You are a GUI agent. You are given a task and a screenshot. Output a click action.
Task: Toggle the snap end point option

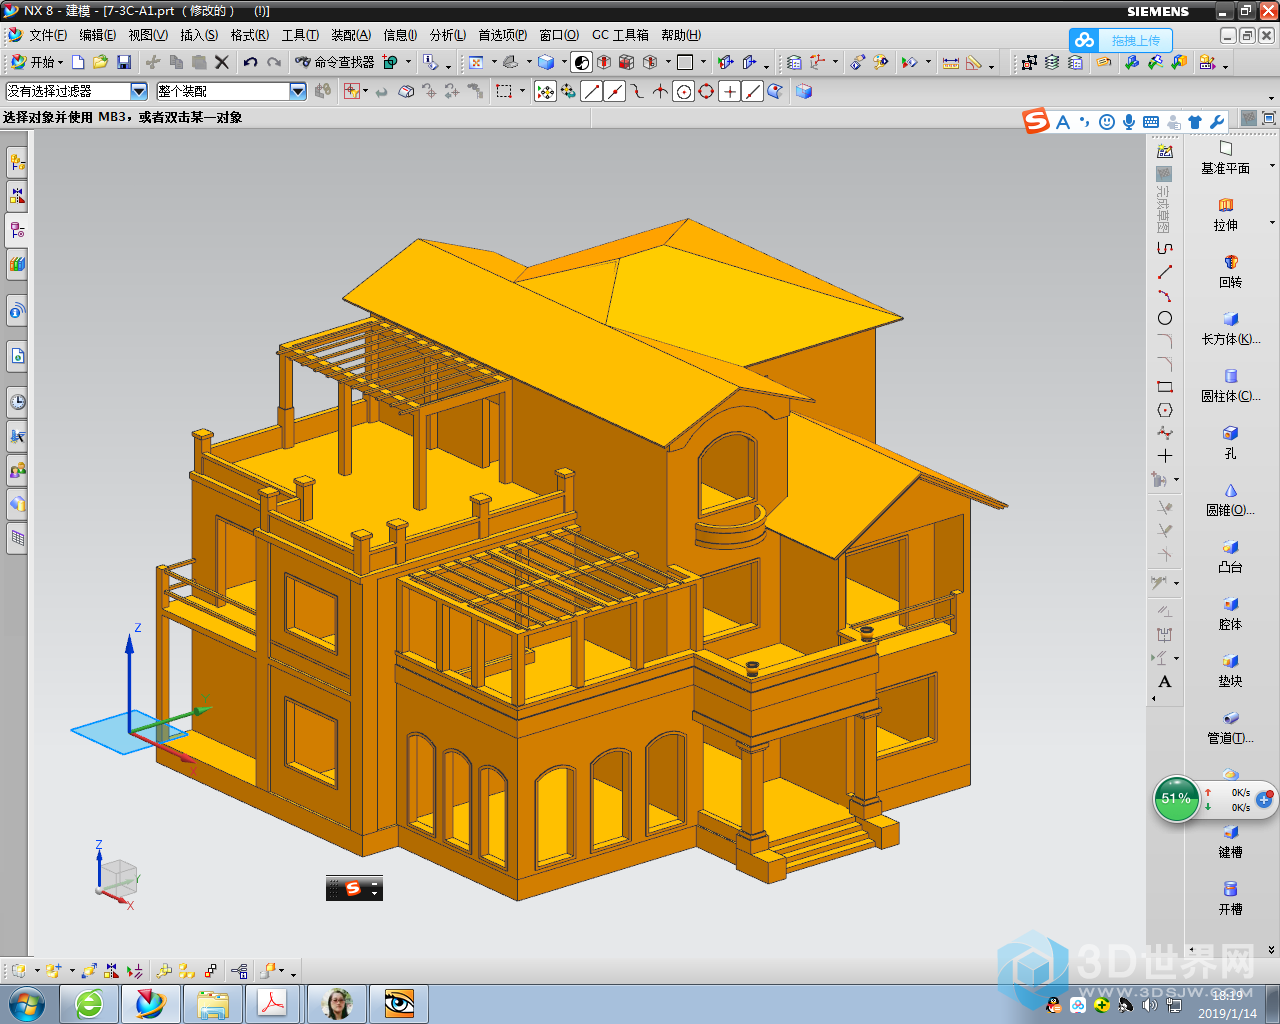click(x=591, y=91)
